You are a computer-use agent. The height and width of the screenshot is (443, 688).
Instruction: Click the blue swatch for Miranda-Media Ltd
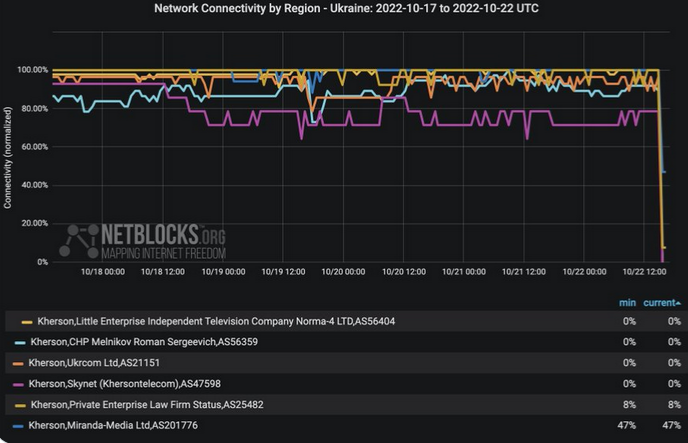coord(18,426)
